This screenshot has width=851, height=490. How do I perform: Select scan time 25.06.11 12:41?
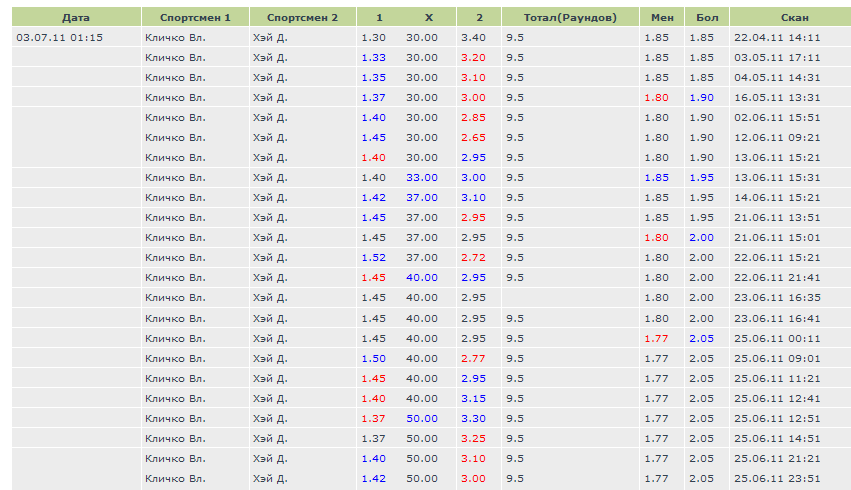(x=777, y=399)
